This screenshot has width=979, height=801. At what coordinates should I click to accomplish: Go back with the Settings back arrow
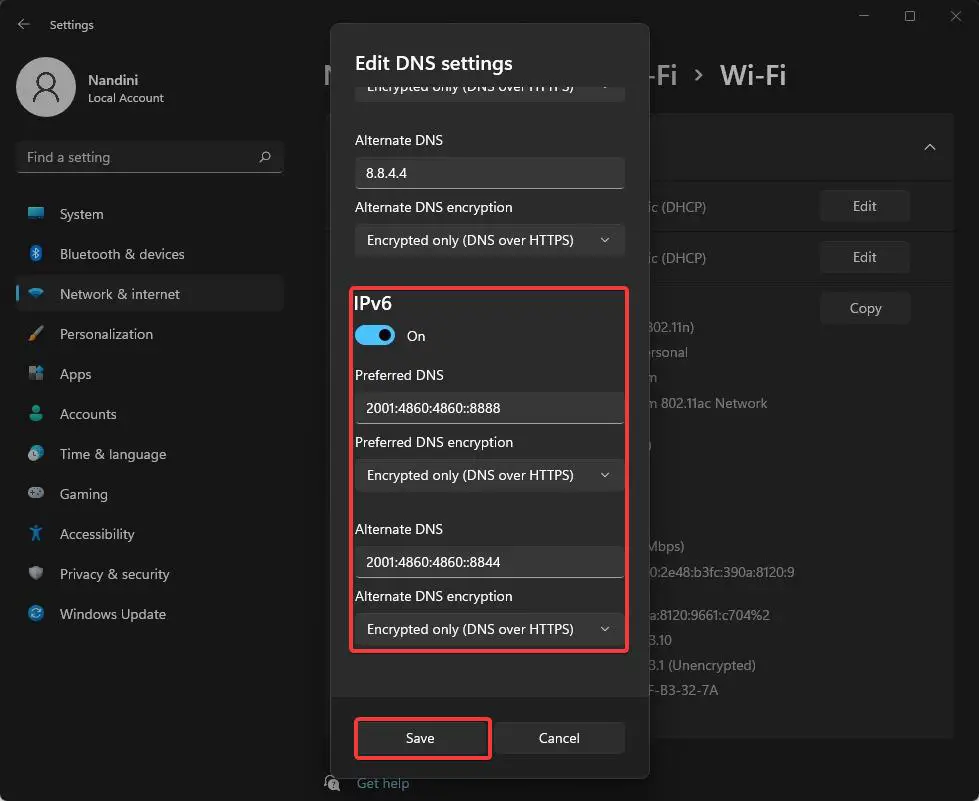24,24
